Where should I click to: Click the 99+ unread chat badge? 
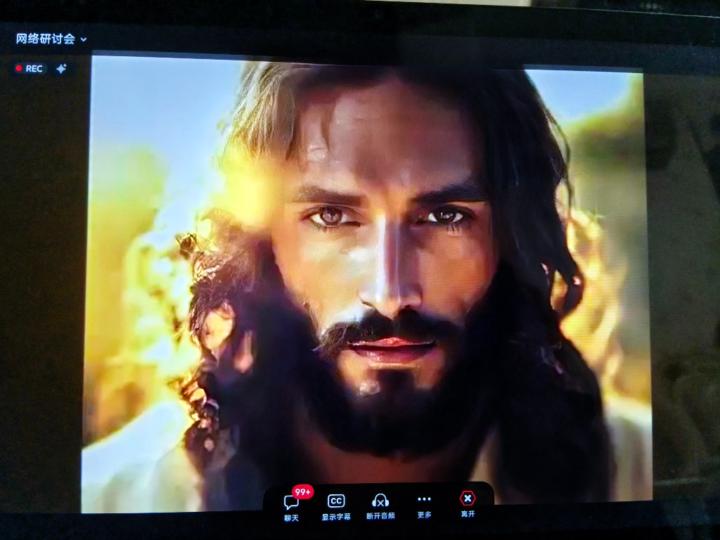click(x=303, y=492)
